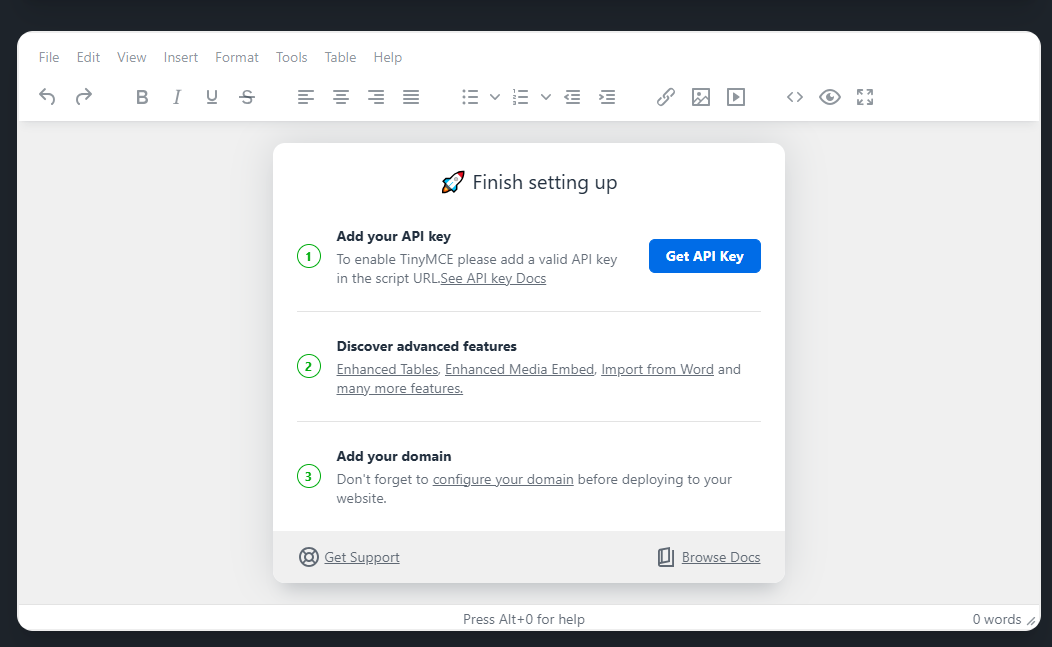Click the Undo arrow icon
This screenshot has width=1052, height=647.
(x=47, y=97)
